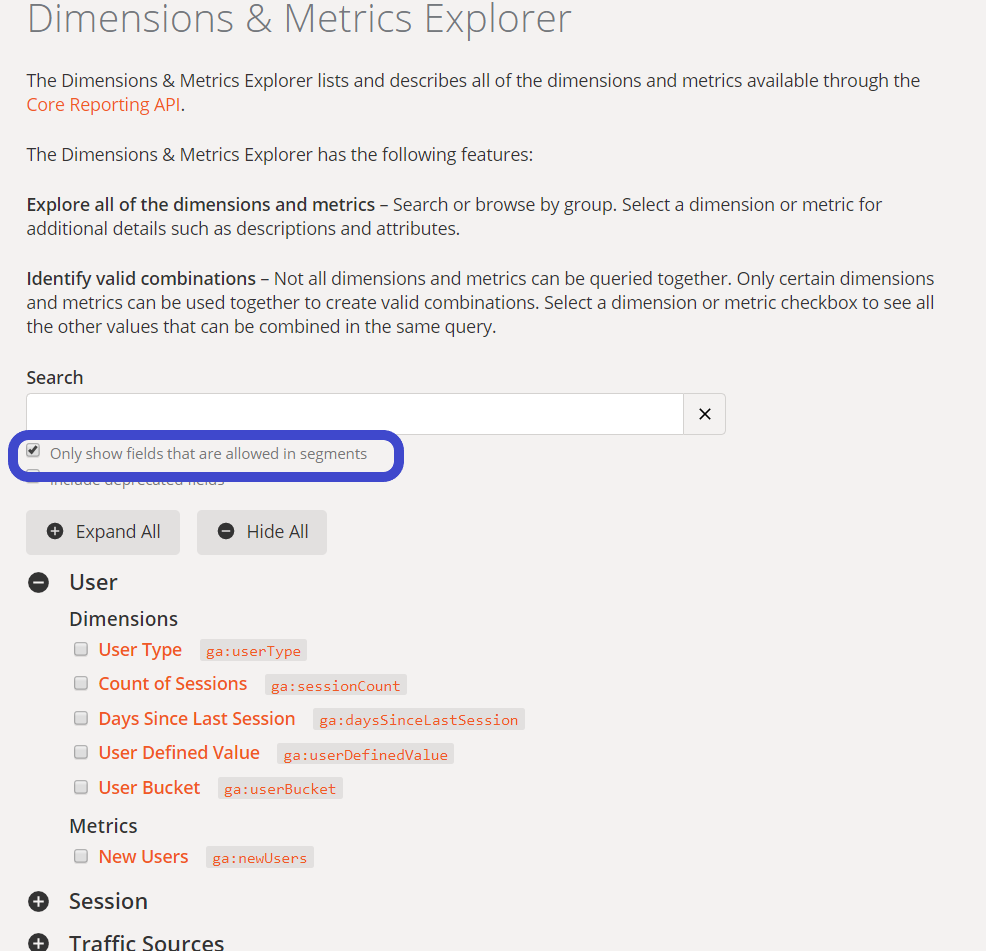Open the User Bucket dimension
The image size is (986, 951).
point(149,787)
